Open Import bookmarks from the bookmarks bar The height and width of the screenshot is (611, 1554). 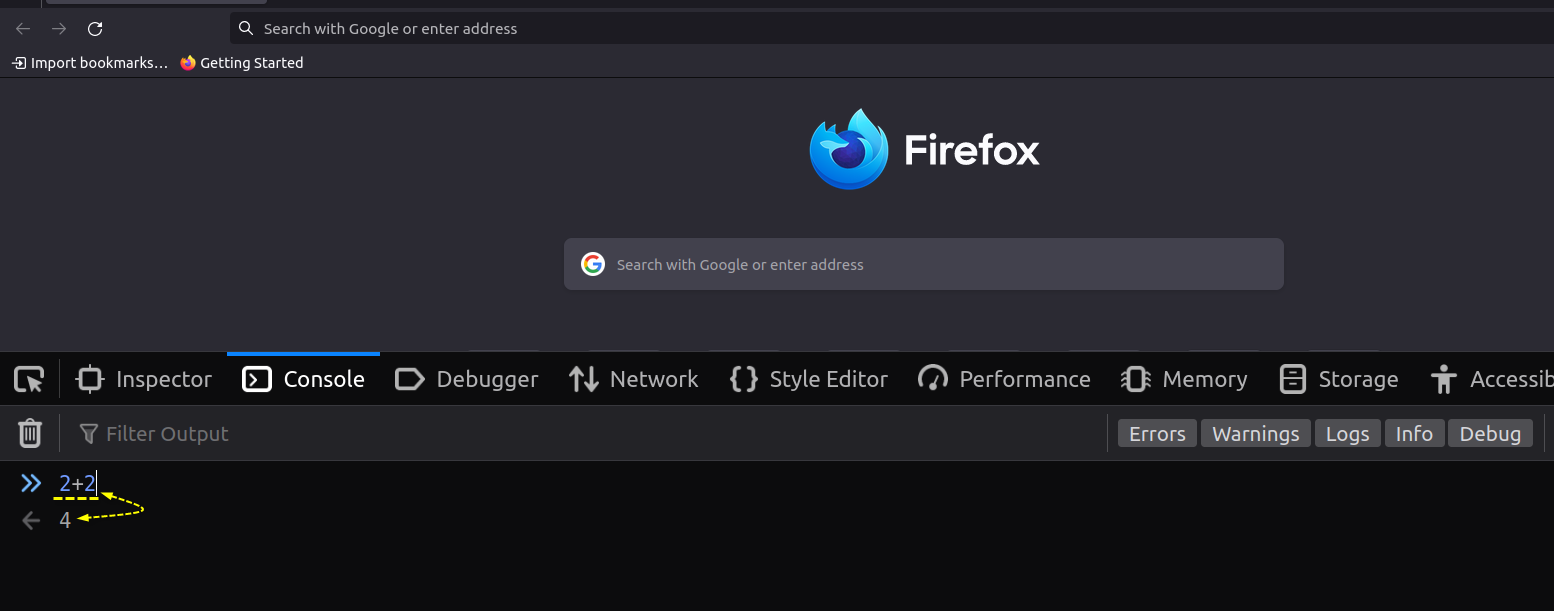90,63
